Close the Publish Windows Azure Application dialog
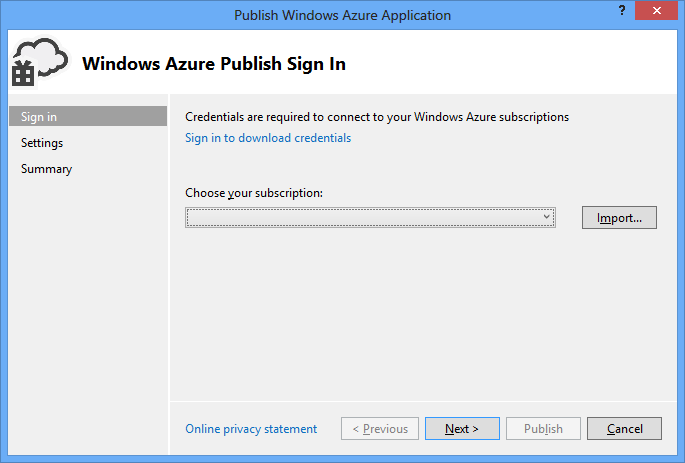685x463 pixels. click(656, 10)
